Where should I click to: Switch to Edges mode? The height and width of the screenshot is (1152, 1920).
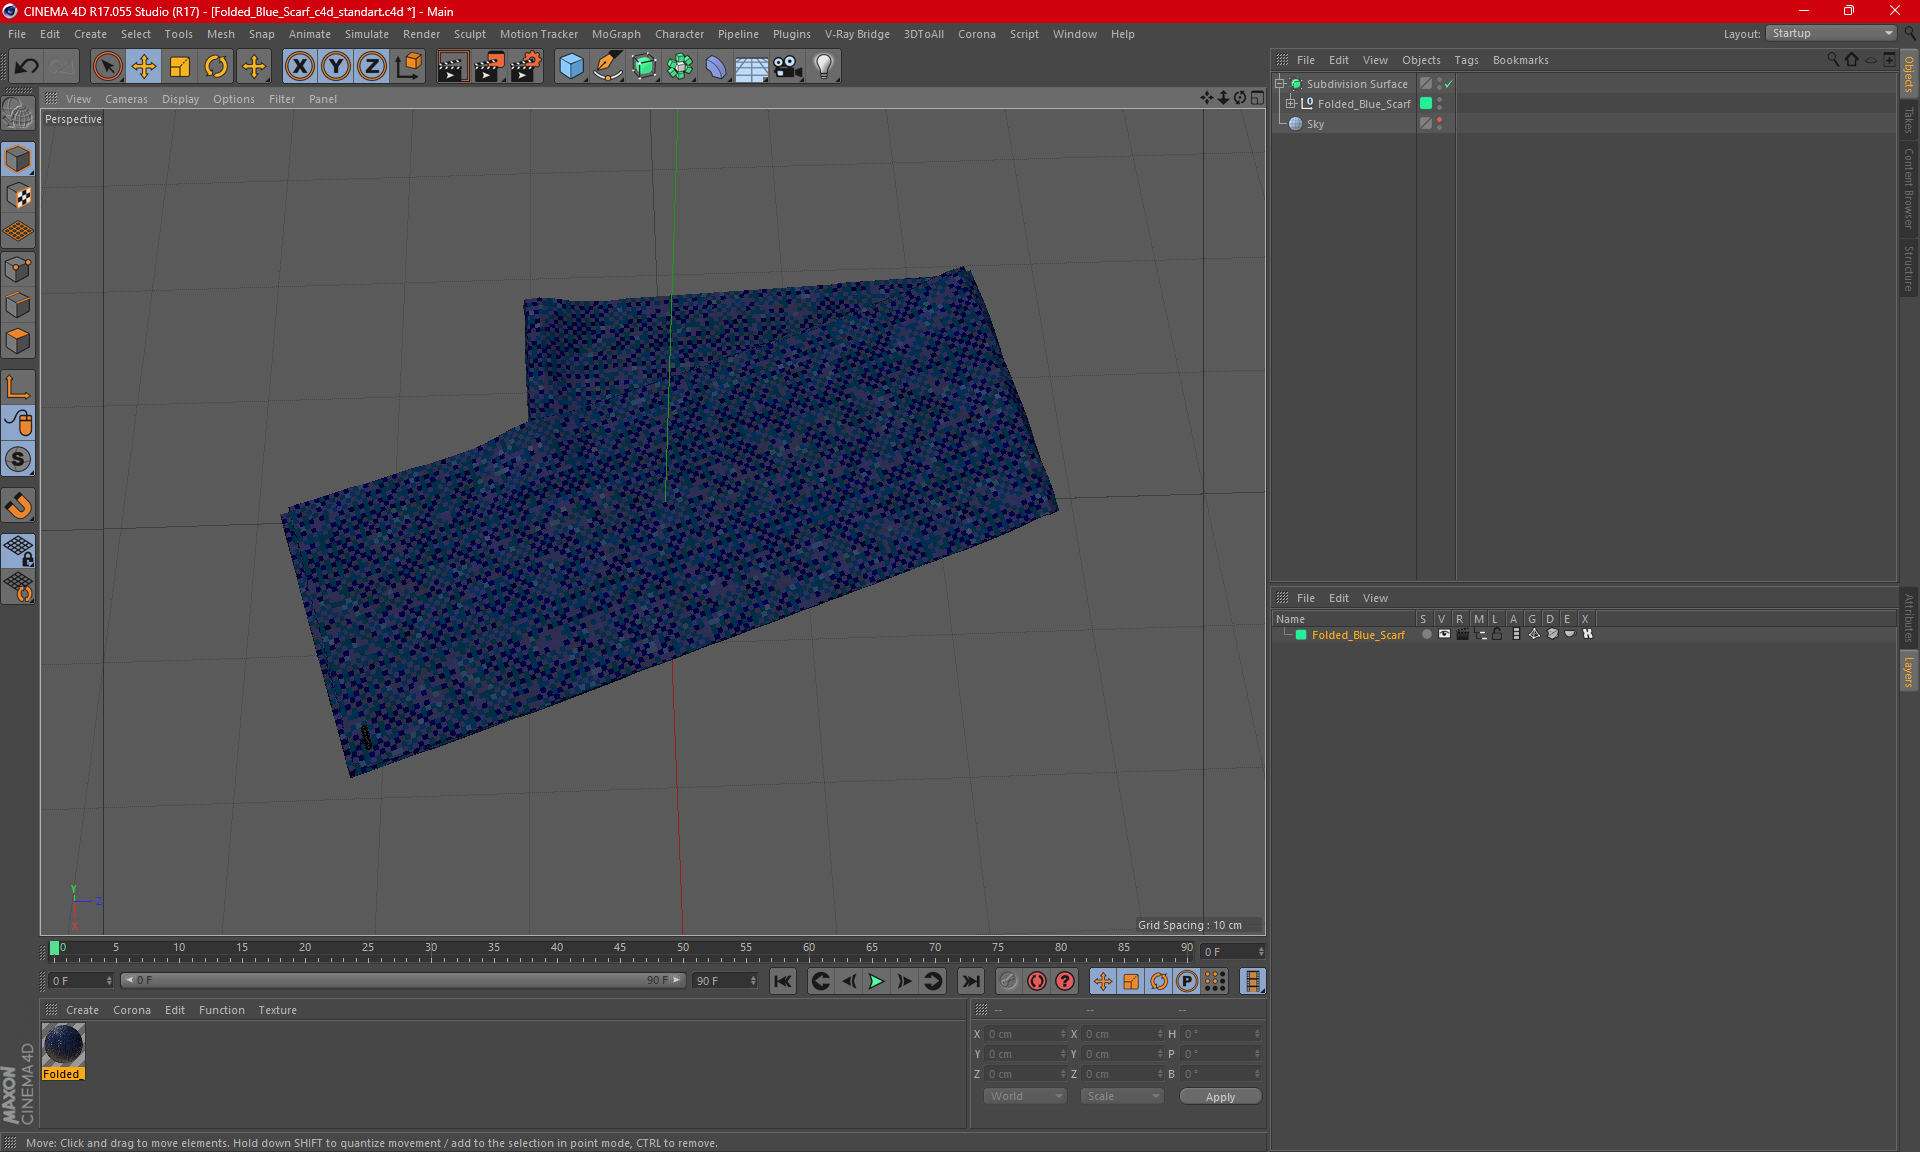coord(18,305)
